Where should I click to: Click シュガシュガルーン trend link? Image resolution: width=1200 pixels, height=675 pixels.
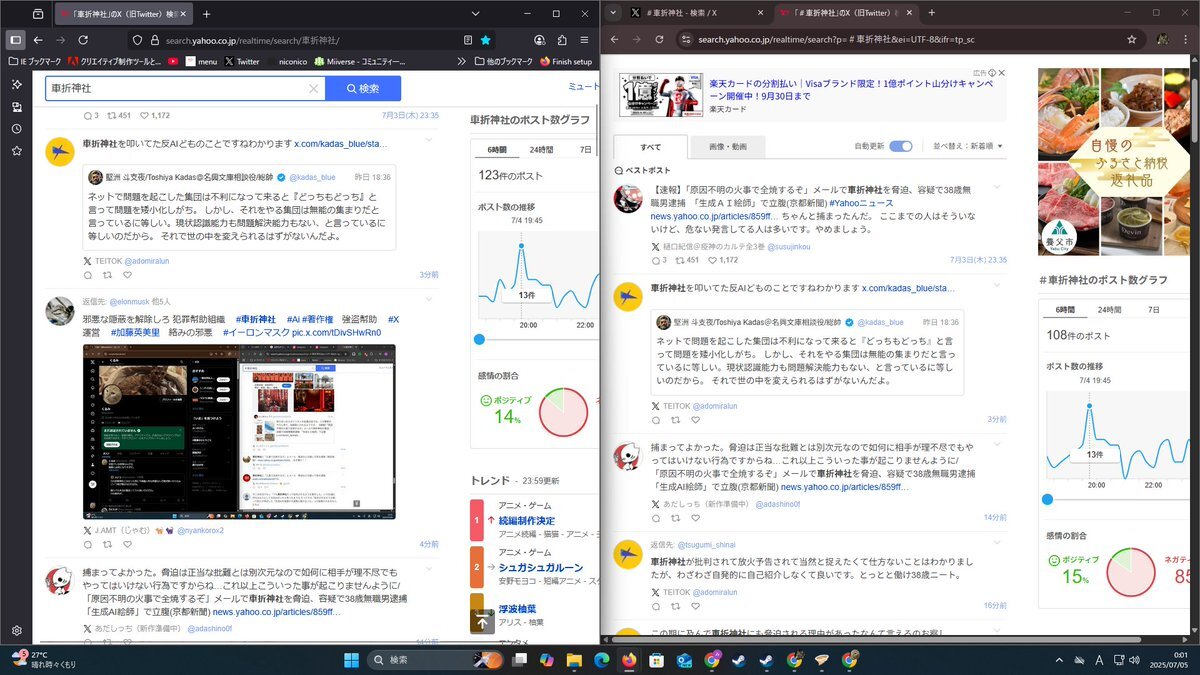point(539,566)
